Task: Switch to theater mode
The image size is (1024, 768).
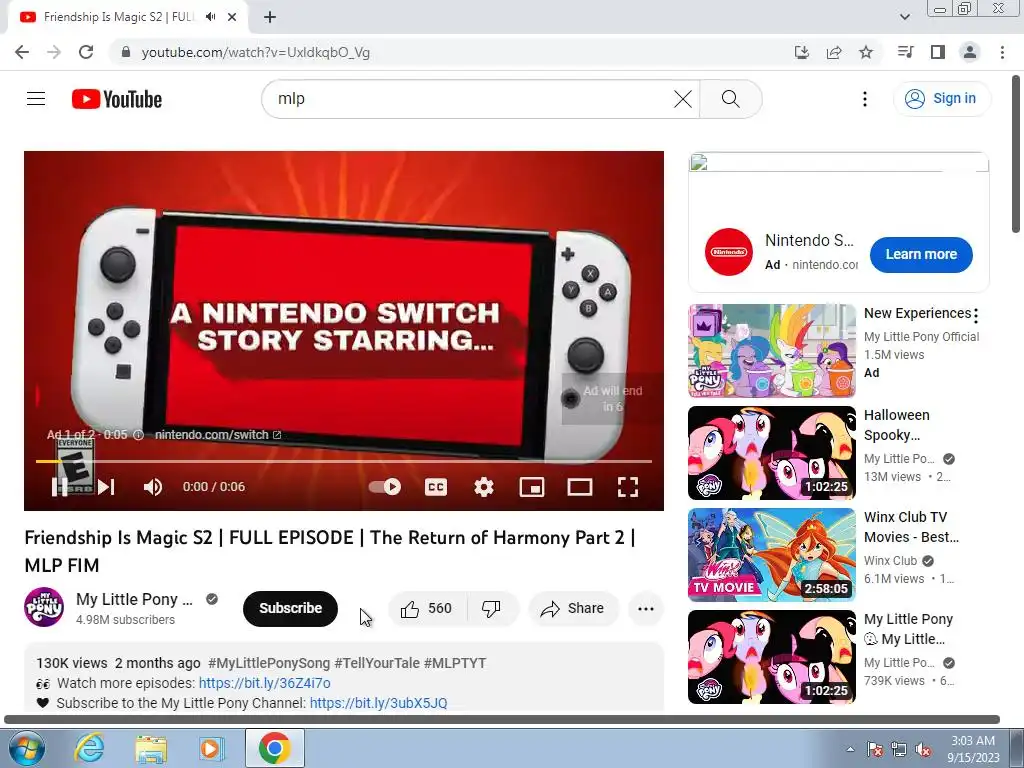Action: (580, 487)
